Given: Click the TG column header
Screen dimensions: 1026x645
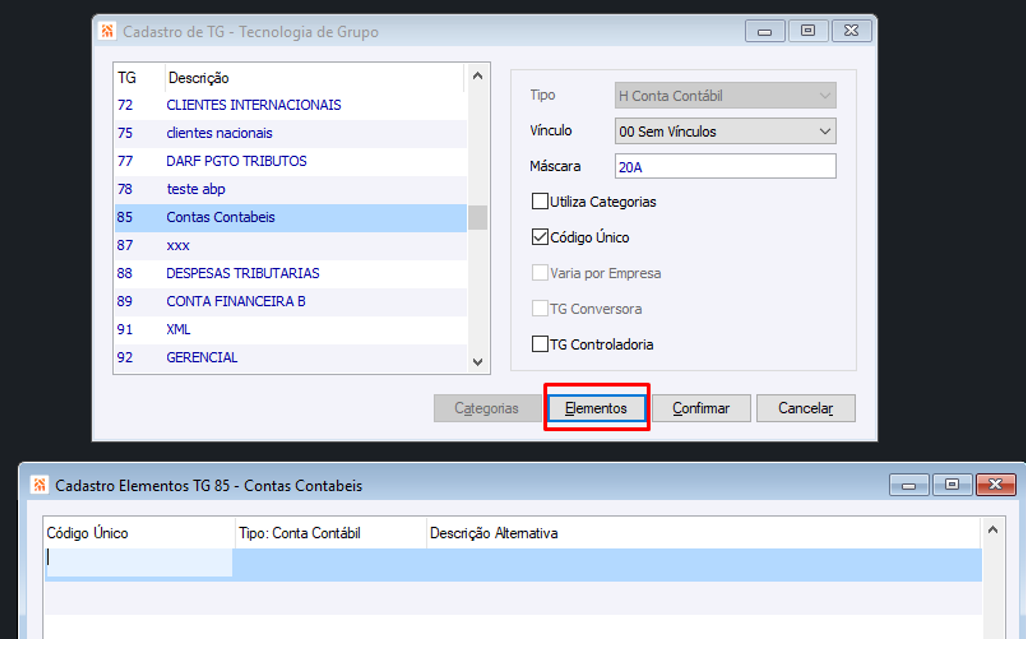Looking at the screenshot, I should [x=139, y=78].
